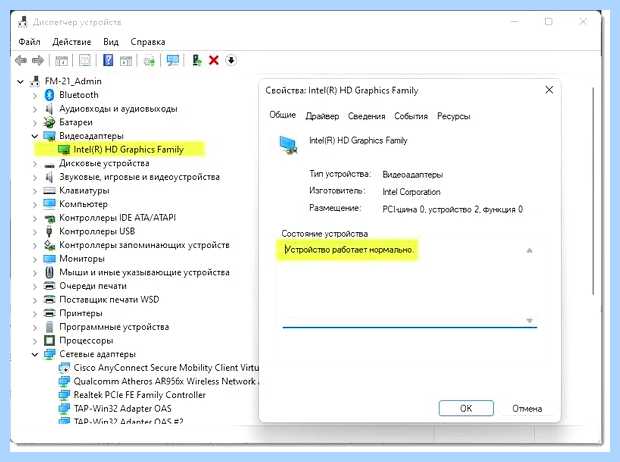The width and height of the screenshot is (620, 462).
Task: Click the Intel HD Graphics adapter tree icon
Action: pos(64,150)
